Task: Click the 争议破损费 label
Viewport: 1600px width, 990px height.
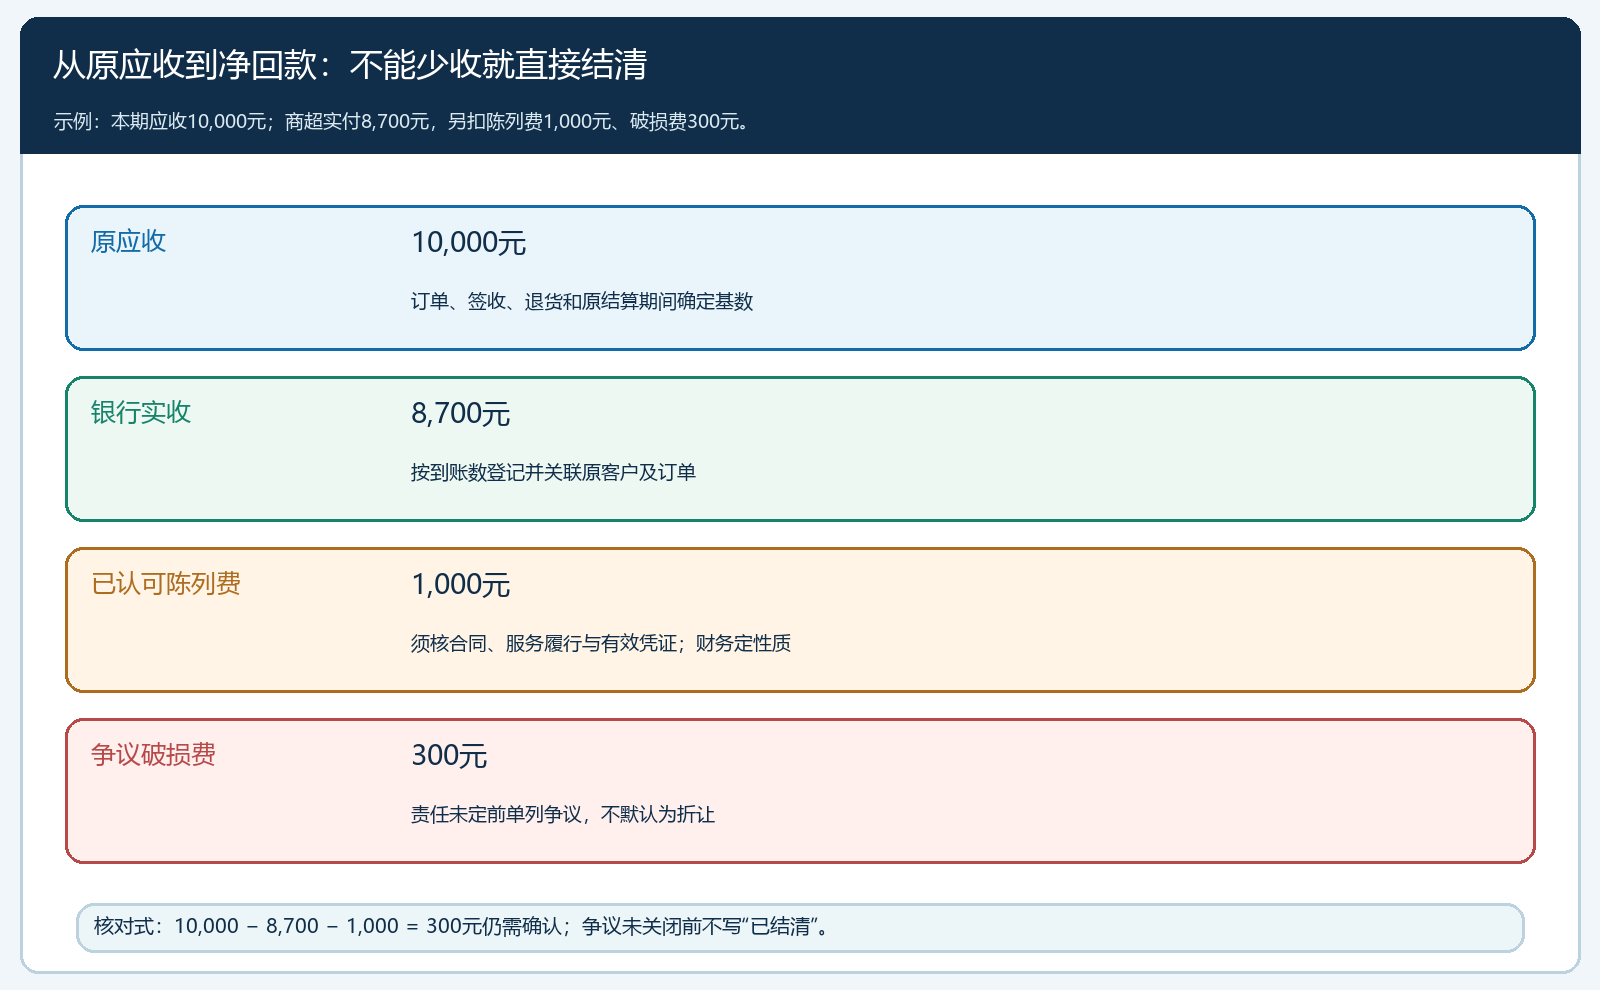Action: [153, 754]
